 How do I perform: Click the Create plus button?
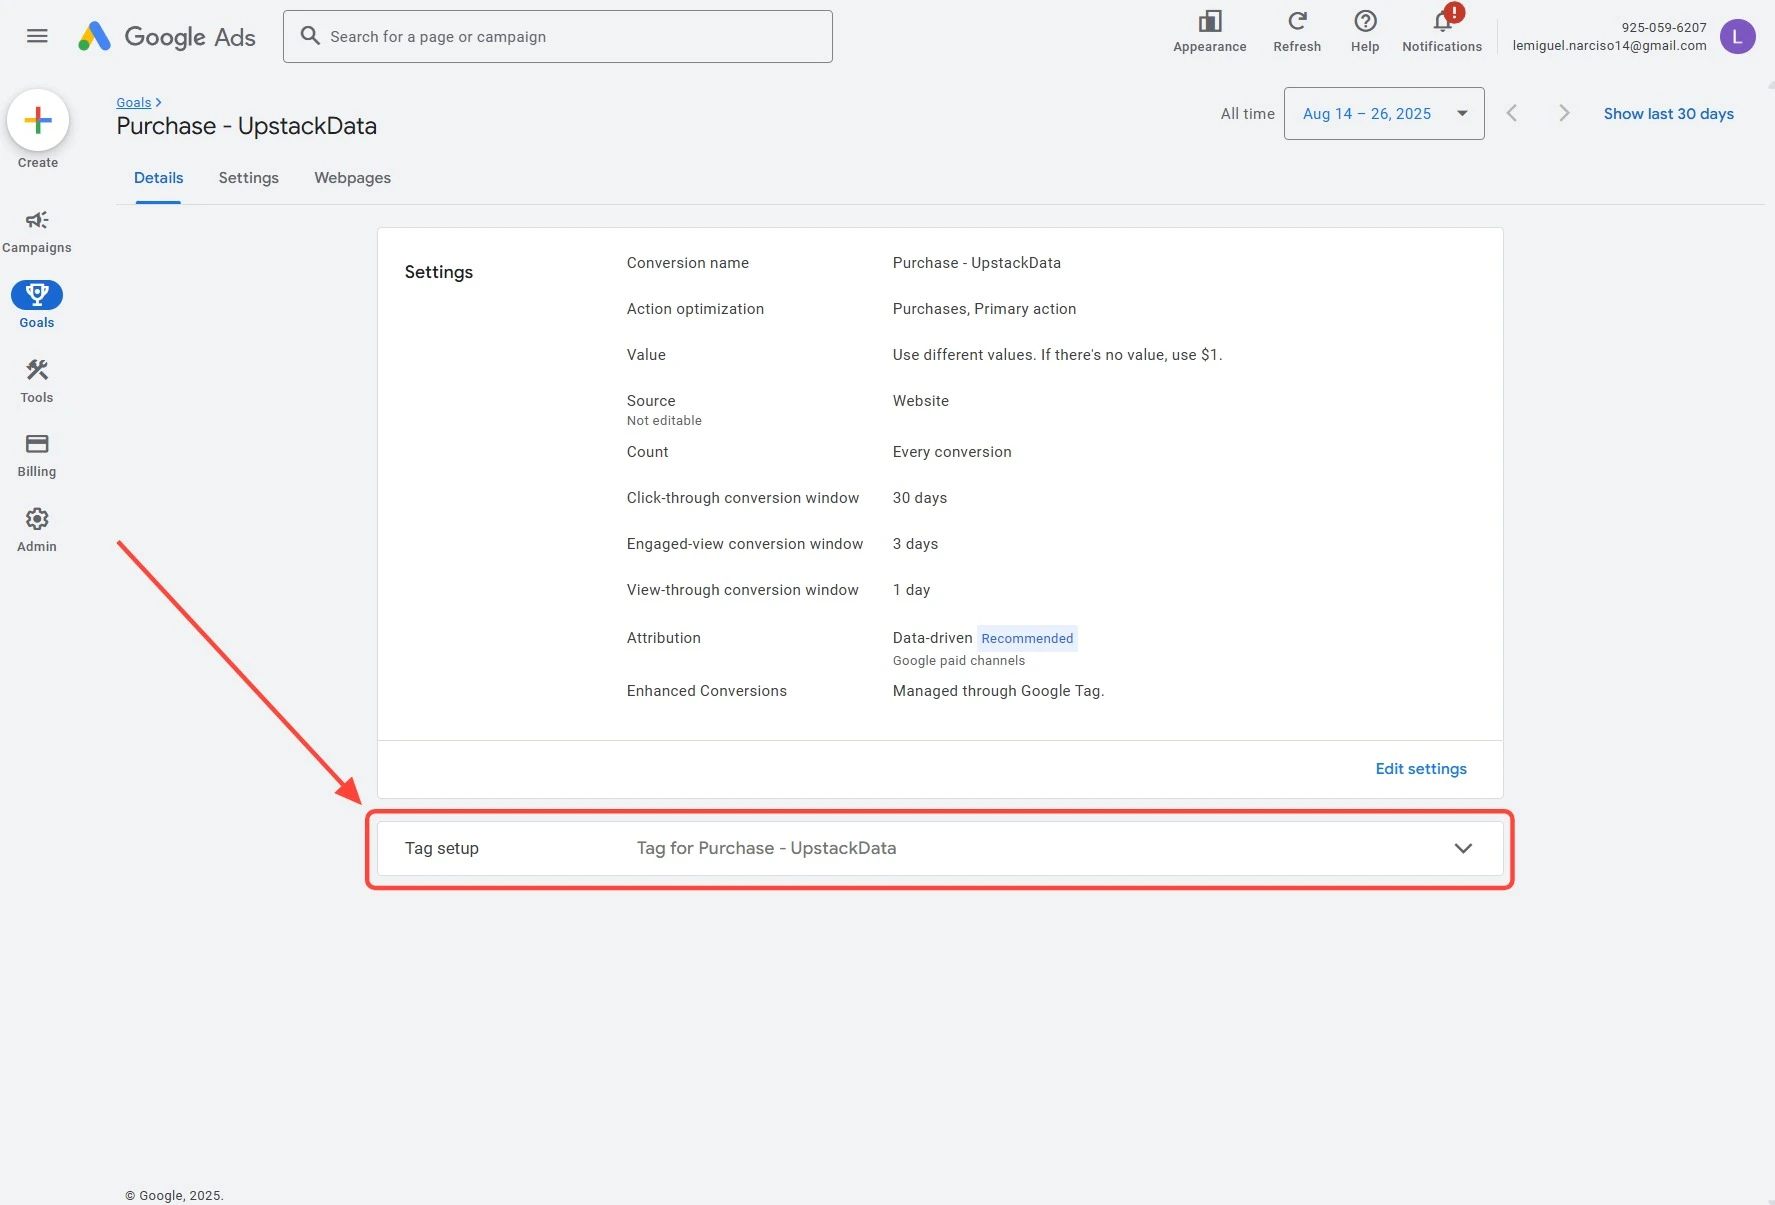click(38, 121)
